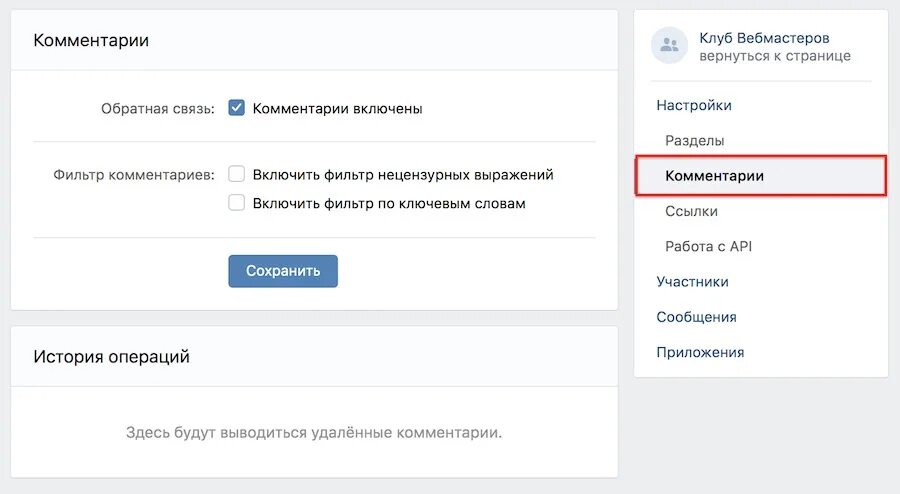Enable the фильтр нецензурных выражений checkbox
900x494 pixels.
click(x=236, y=174)
